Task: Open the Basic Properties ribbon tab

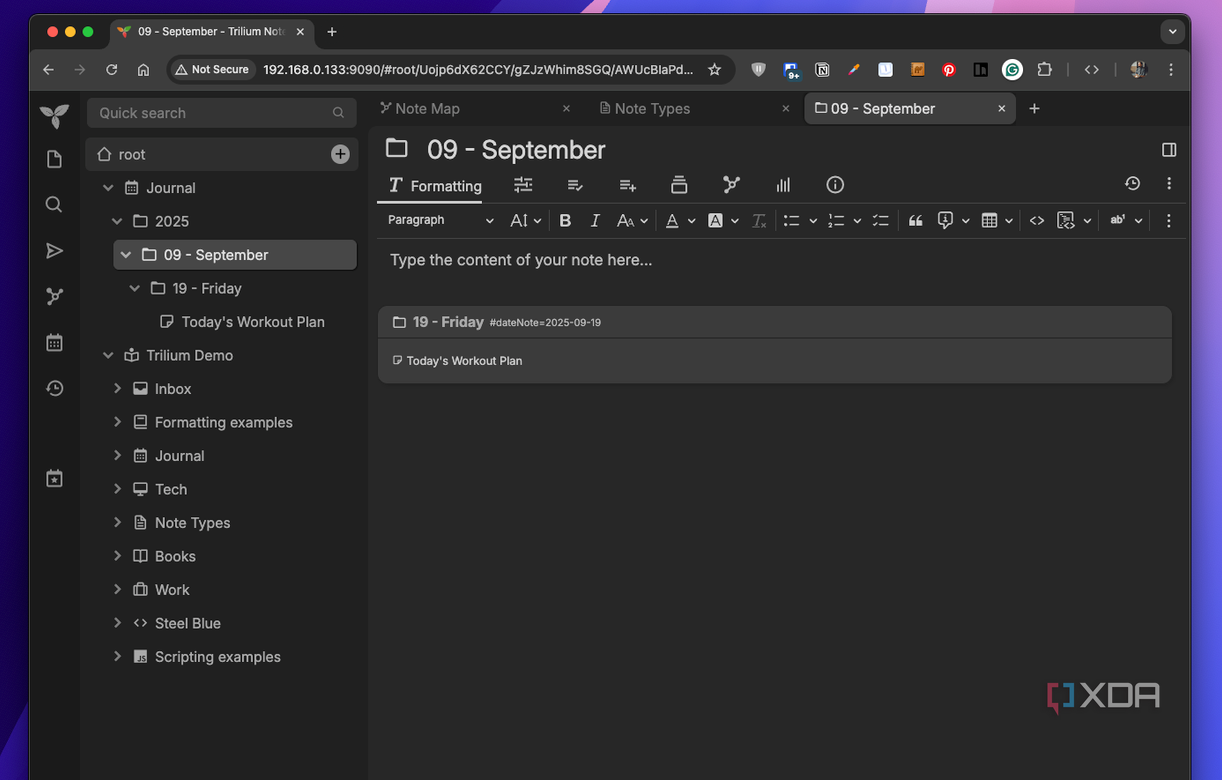Action: (x=523, y=185)
